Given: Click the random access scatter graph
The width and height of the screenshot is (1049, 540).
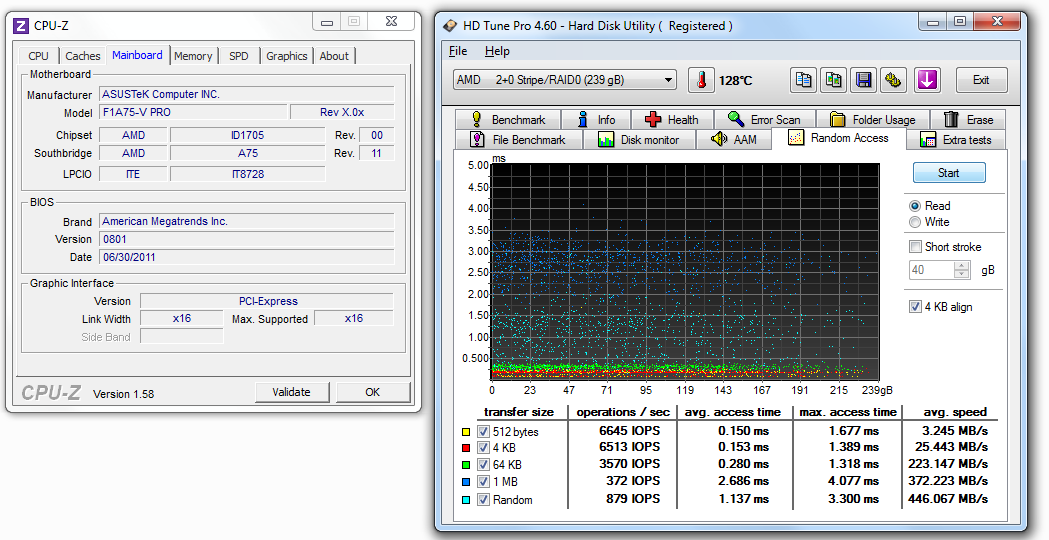Looking at the screenshot, I should (685, 272).
